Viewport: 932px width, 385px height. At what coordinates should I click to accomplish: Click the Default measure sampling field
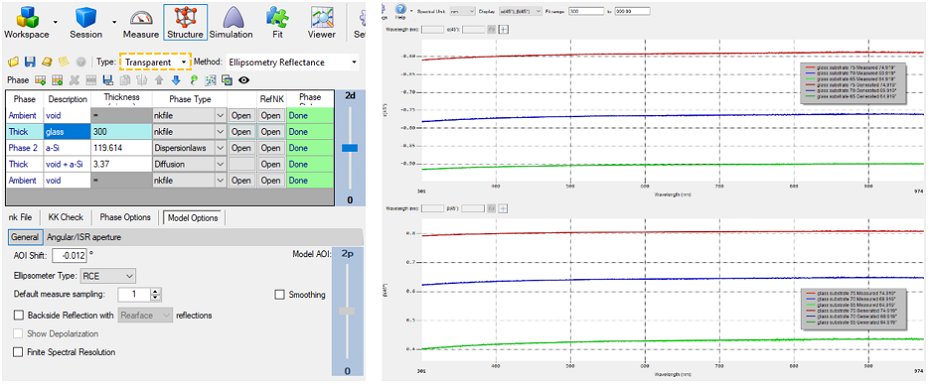point(134,295)
